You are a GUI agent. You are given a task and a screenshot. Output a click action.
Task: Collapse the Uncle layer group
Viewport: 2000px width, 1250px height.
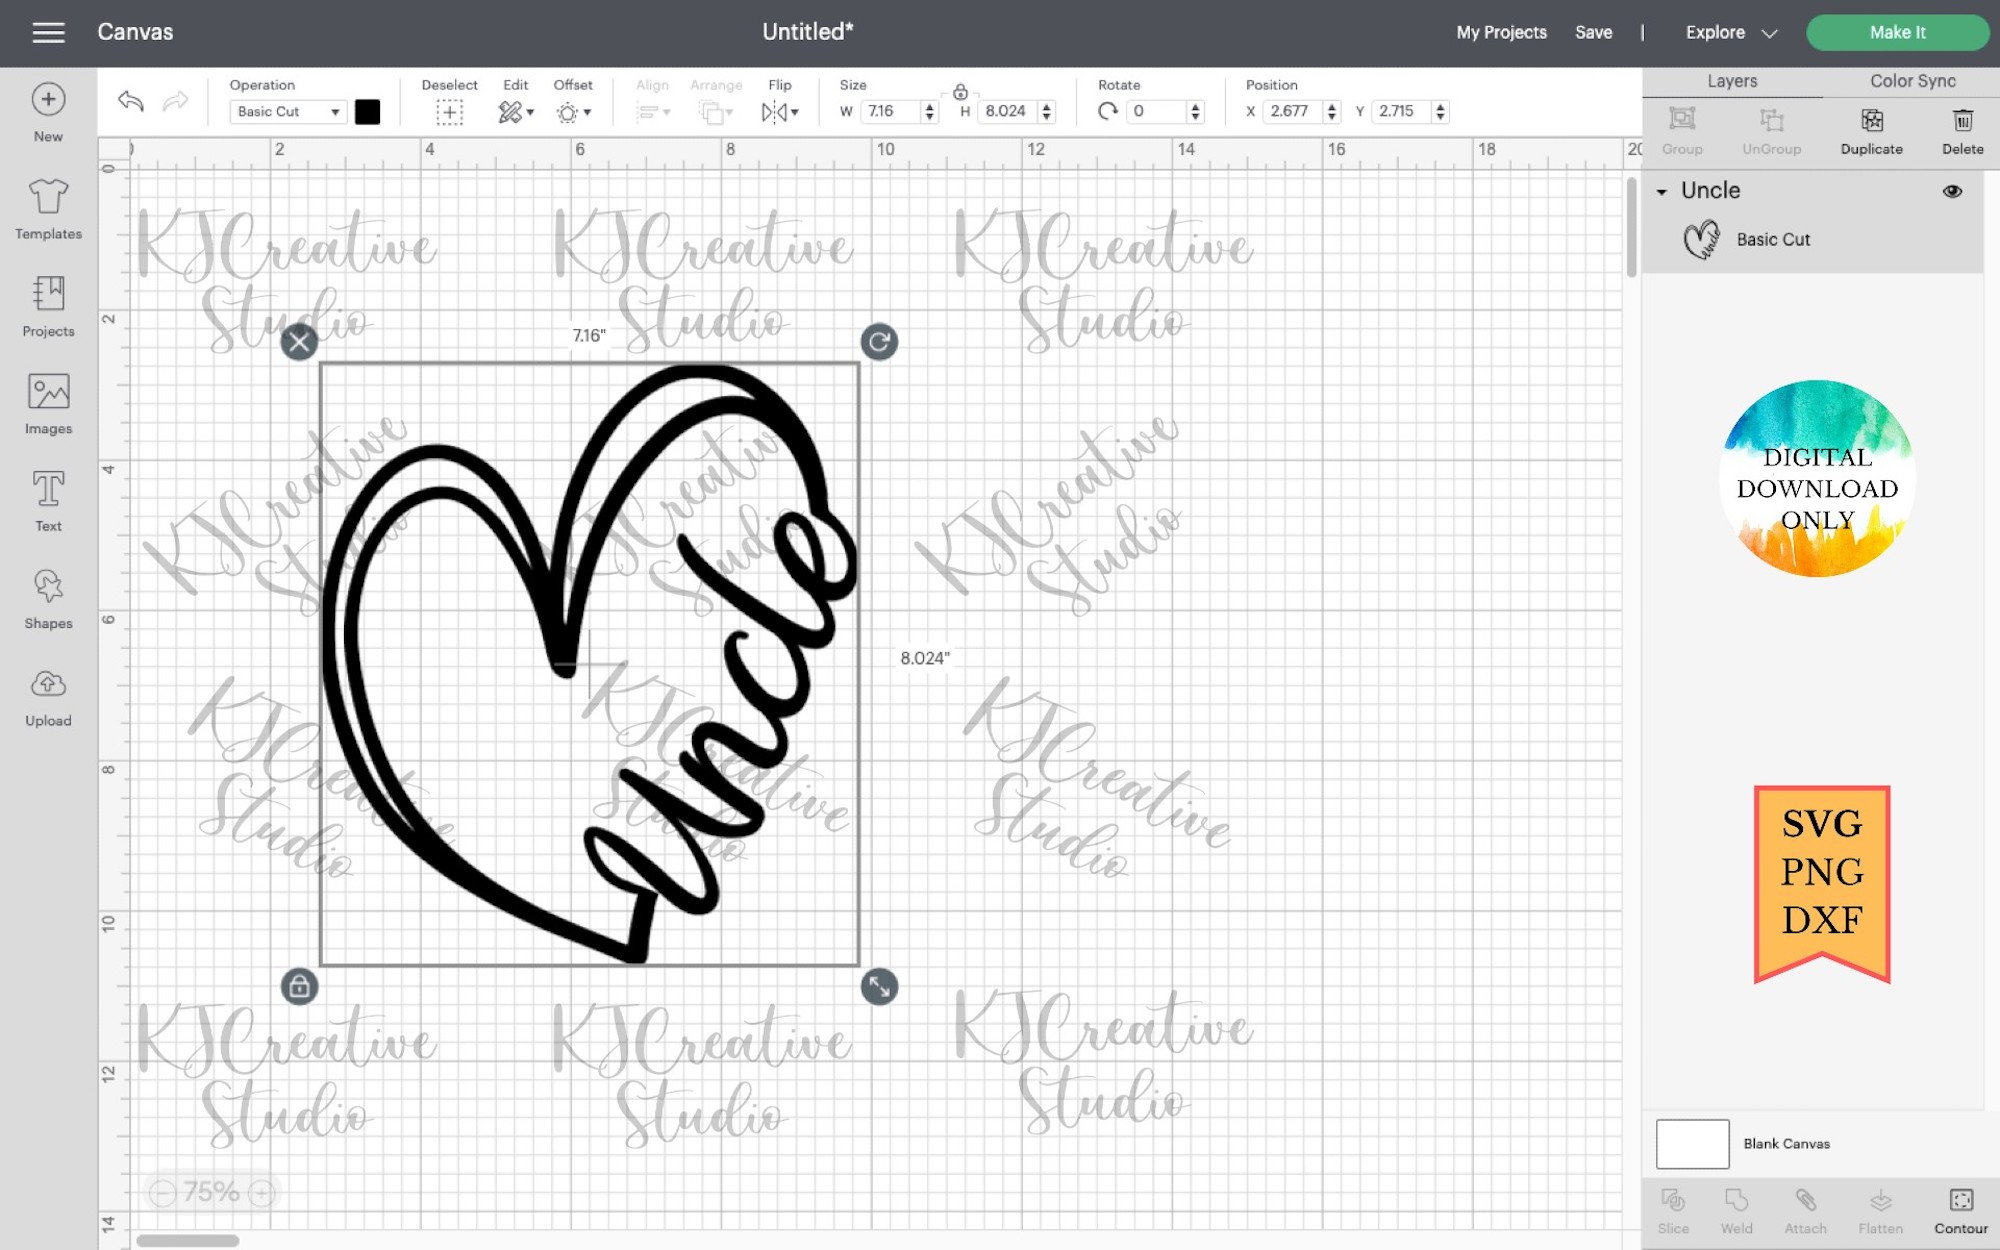point(1663,190)
